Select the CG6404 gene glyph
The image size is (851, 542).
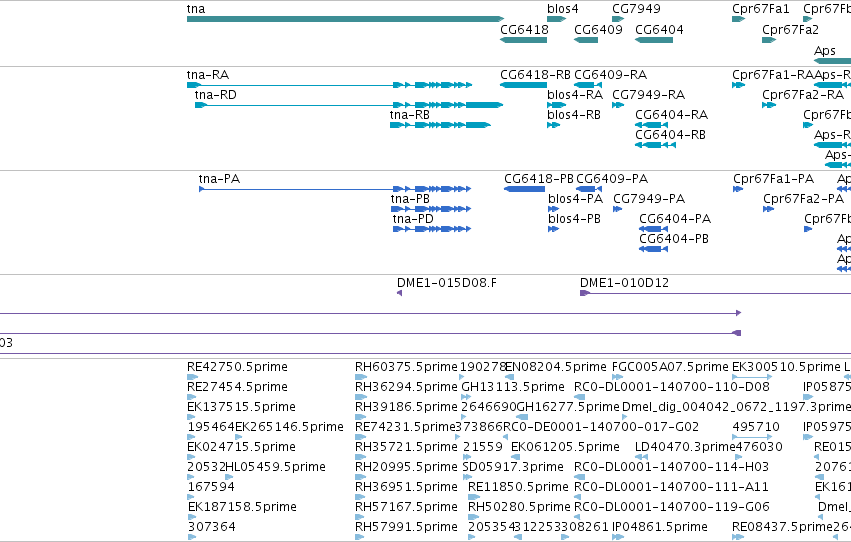[x=654, y=40]
